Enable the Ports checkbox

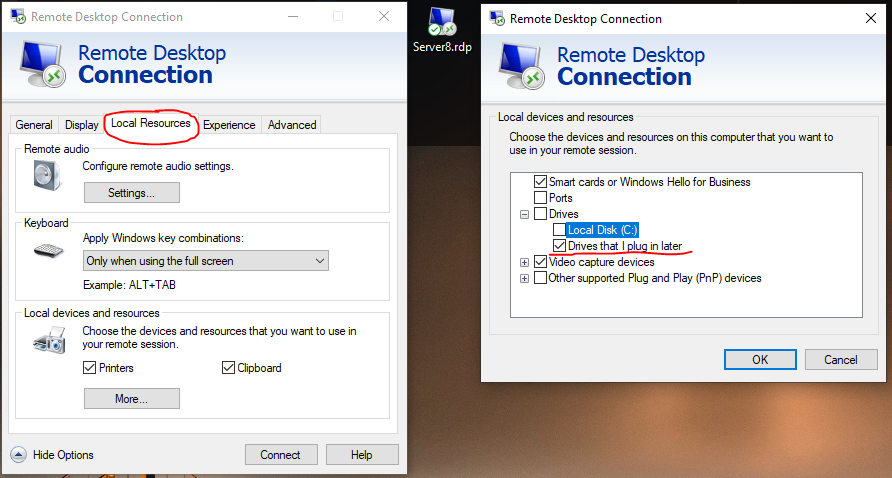click(540, 198)
